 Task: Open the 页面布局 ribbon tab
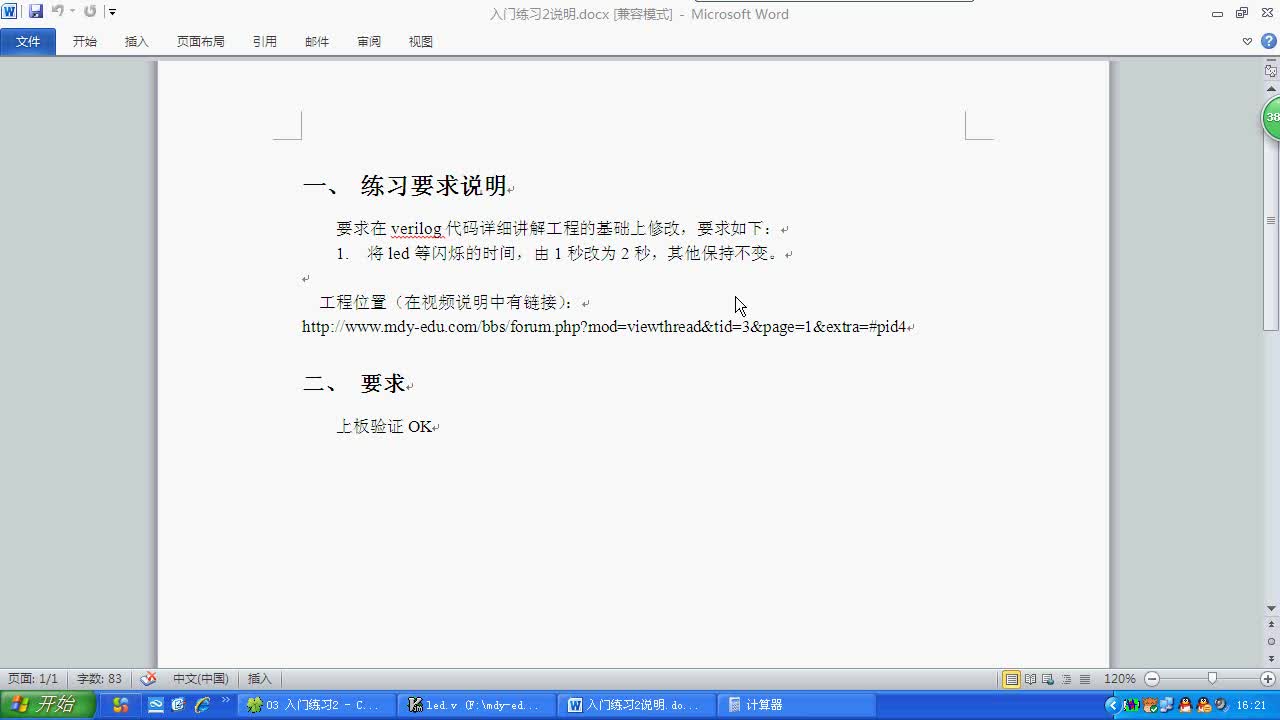201,42
